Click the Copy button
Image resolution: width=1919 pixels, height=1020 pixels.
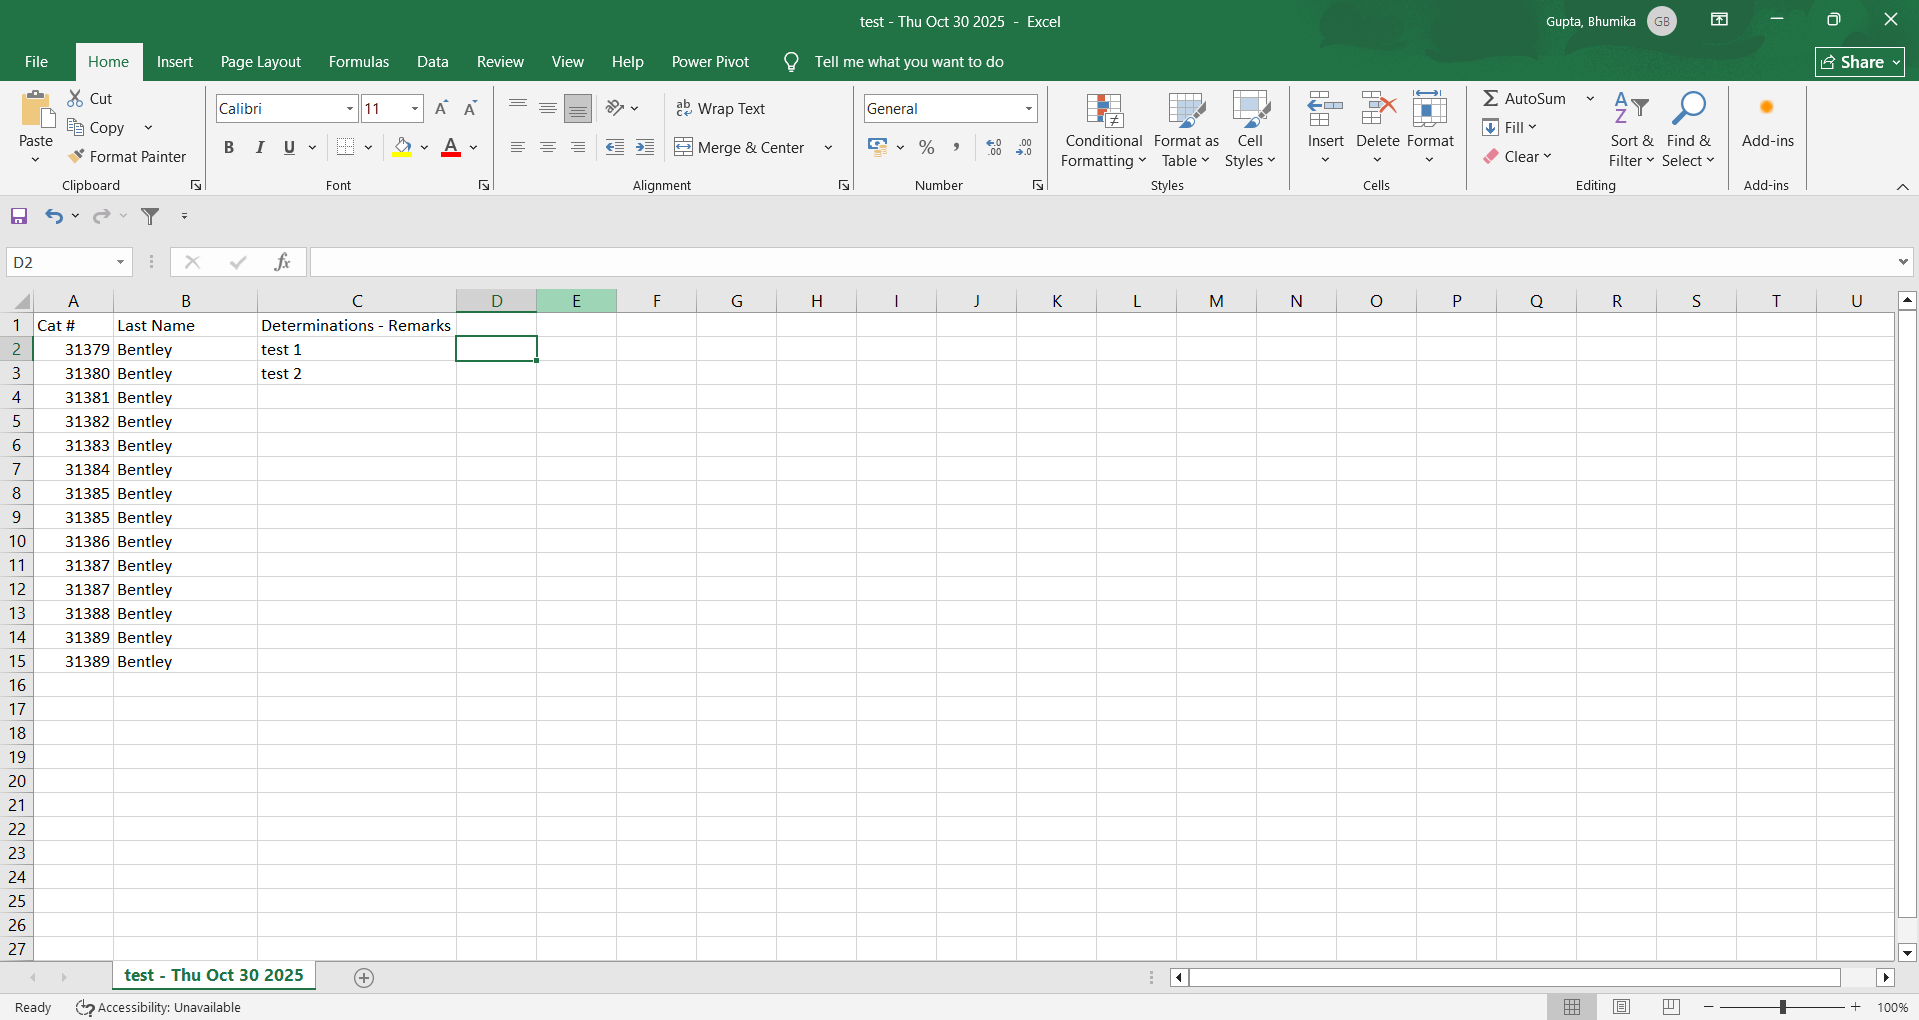click(96, 127)
